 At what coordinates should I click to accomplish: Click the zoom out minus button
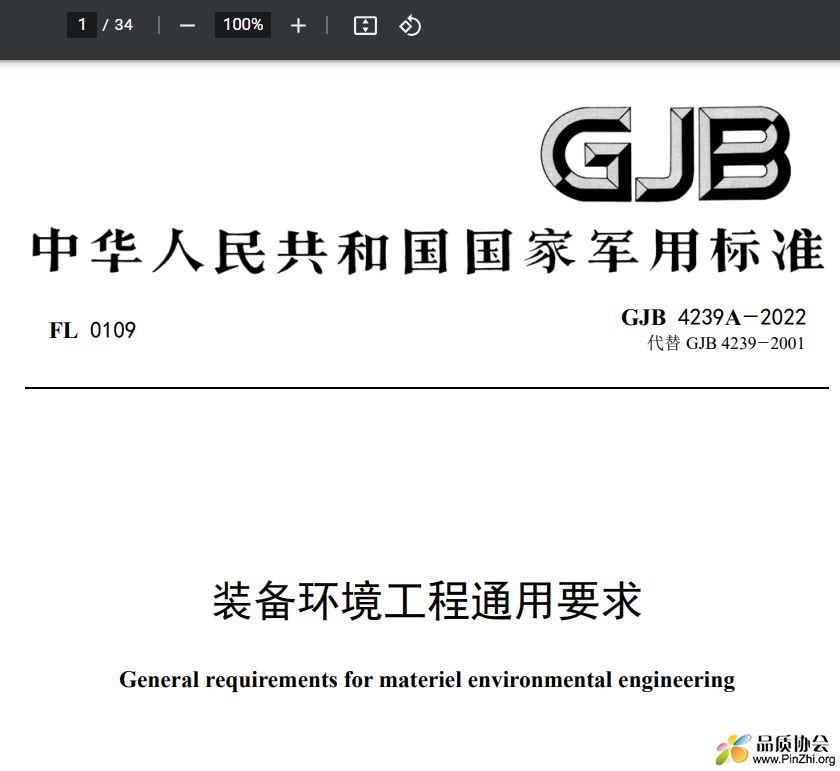click(187, 25)
